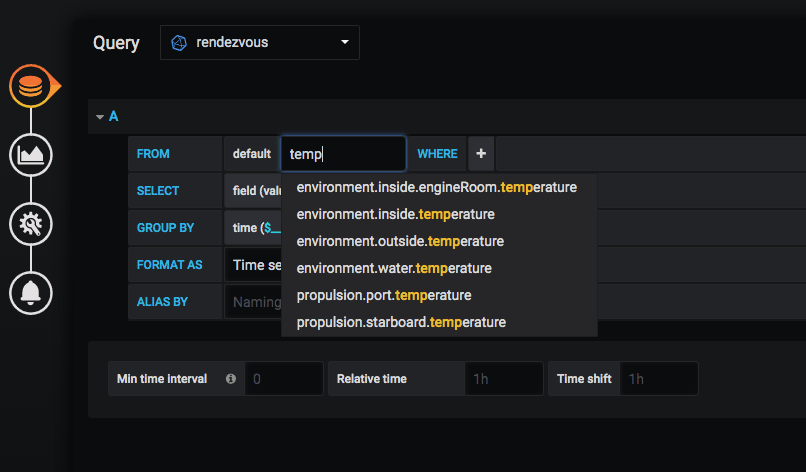
Task: Click the Time shift label
Action: coord(584,378)
